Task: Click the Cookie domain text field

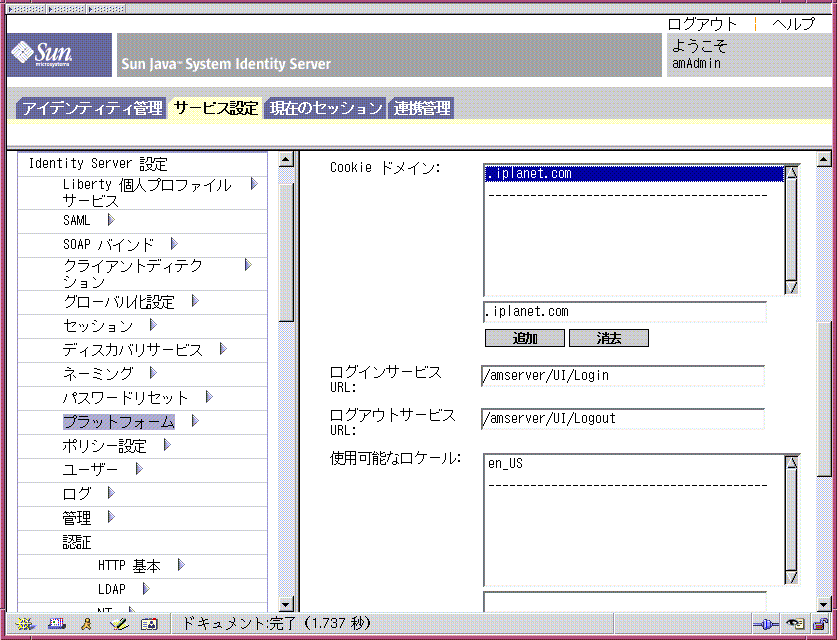Action: 625,312
